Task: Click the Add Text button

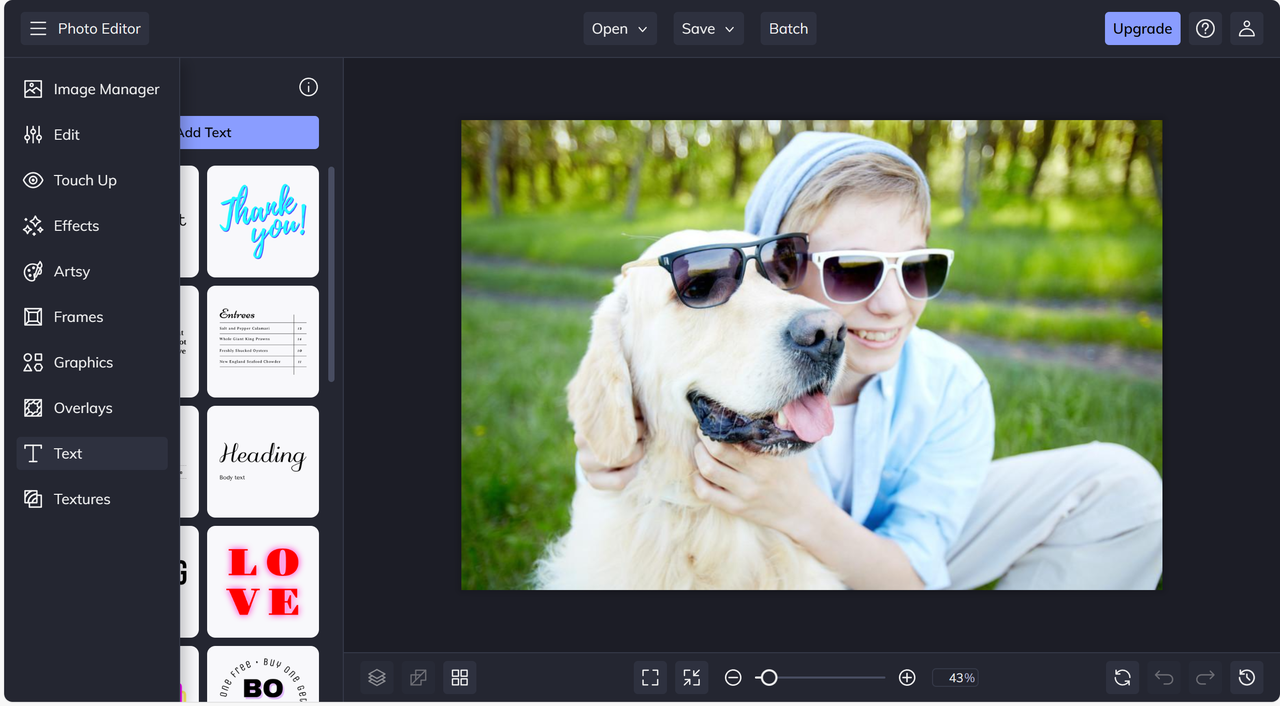Action: coord(248,132)
